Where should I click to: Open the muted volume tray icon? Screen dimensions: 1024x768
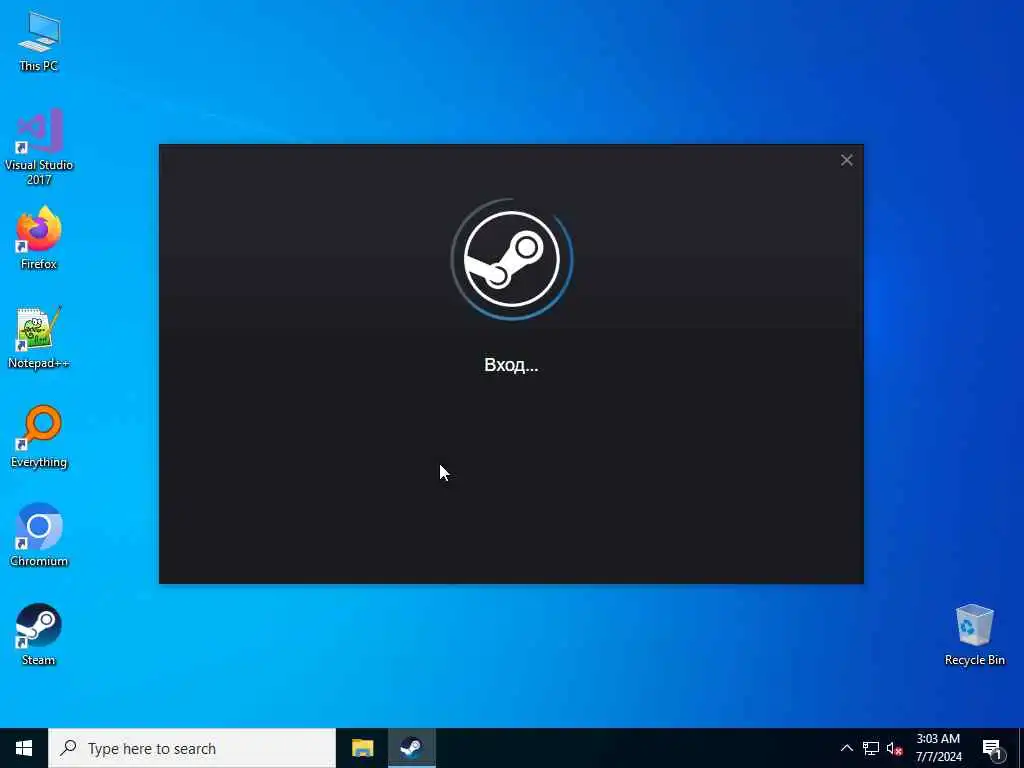(x=894, y=748)
